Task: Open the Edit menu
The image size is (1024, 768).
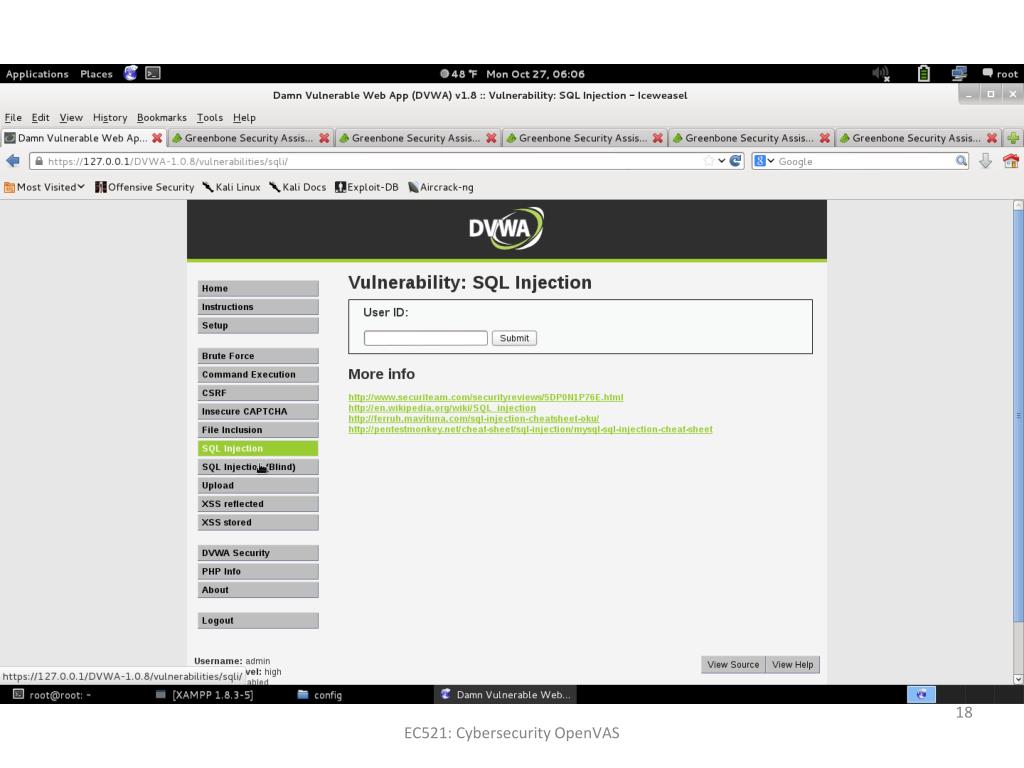Action: pos(40,118)
